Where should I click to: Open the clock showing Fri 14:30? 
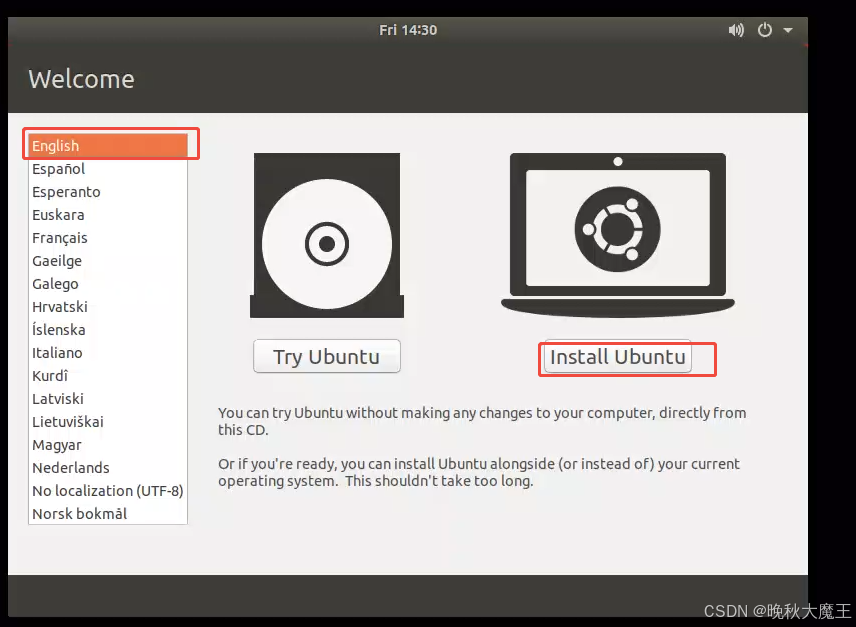click(x=408, y=30)
